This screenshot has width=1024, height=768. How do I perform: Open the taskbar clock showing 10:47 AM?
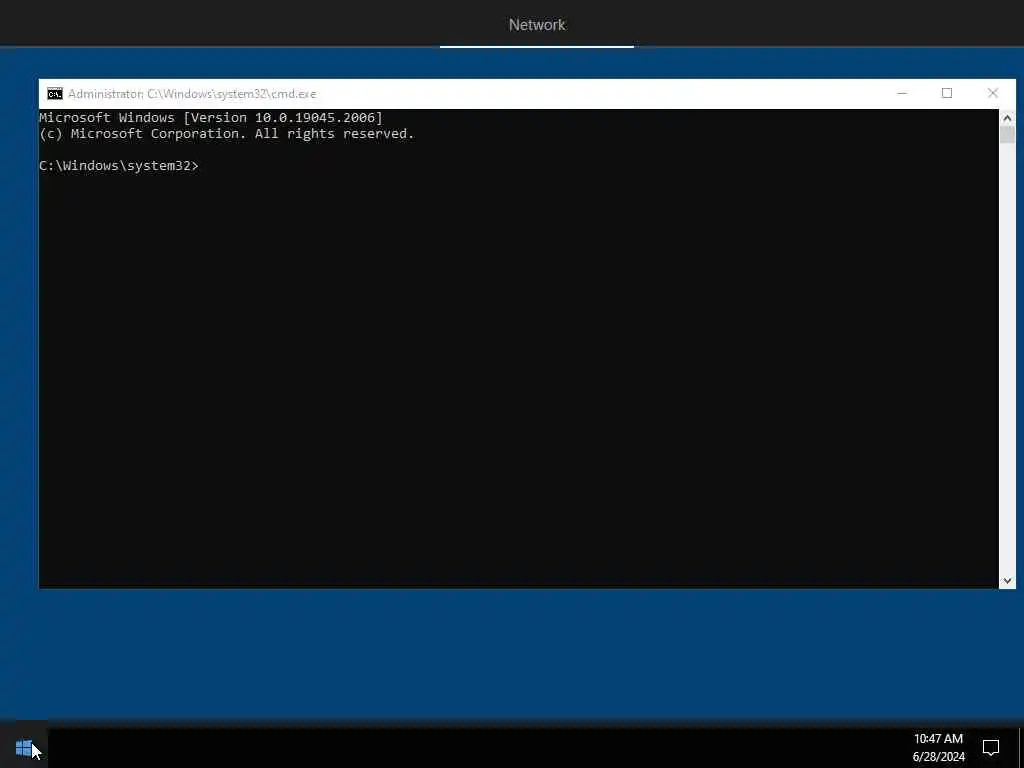[938, 739]
